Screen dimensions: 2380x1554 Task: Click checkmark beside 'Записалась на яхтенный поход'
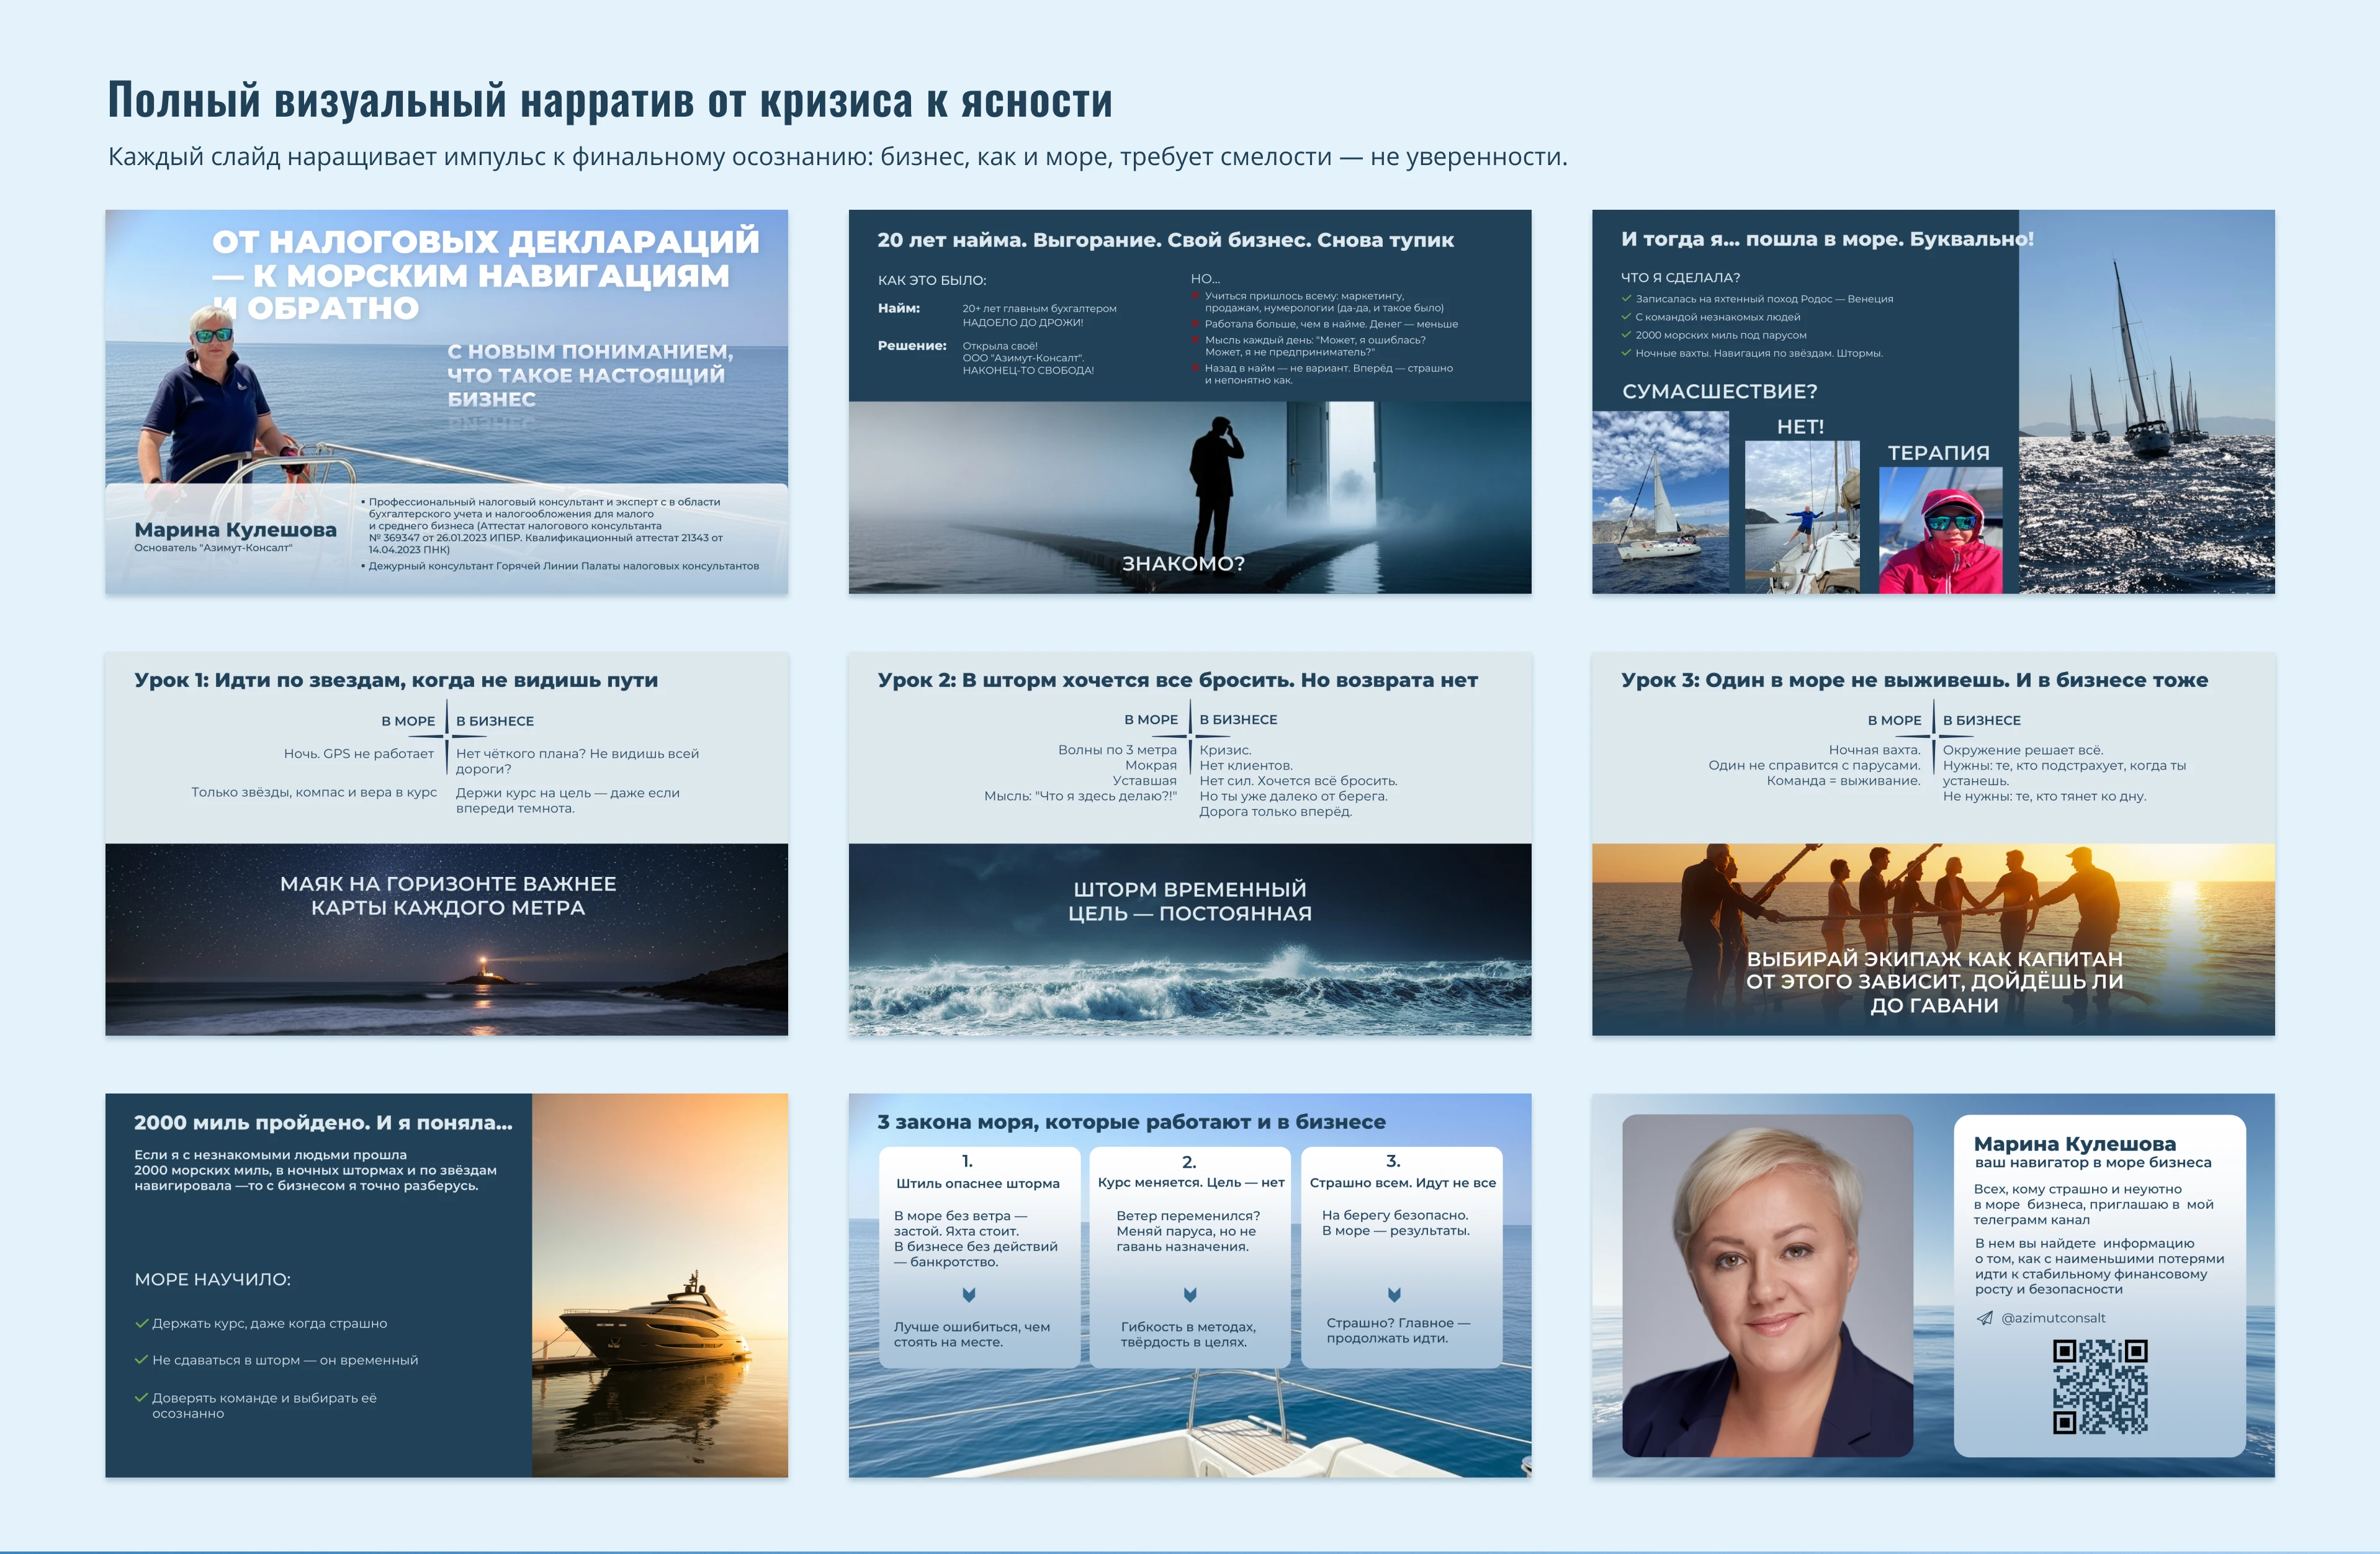point(1626,299)
